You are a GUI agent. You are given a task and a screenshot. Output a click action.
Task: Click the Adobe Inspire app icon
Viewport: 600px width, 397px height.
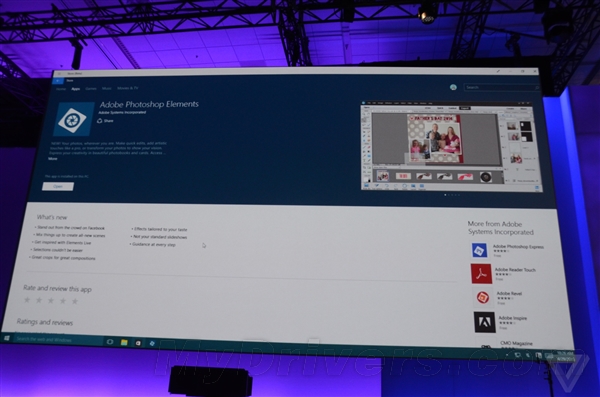484,322
